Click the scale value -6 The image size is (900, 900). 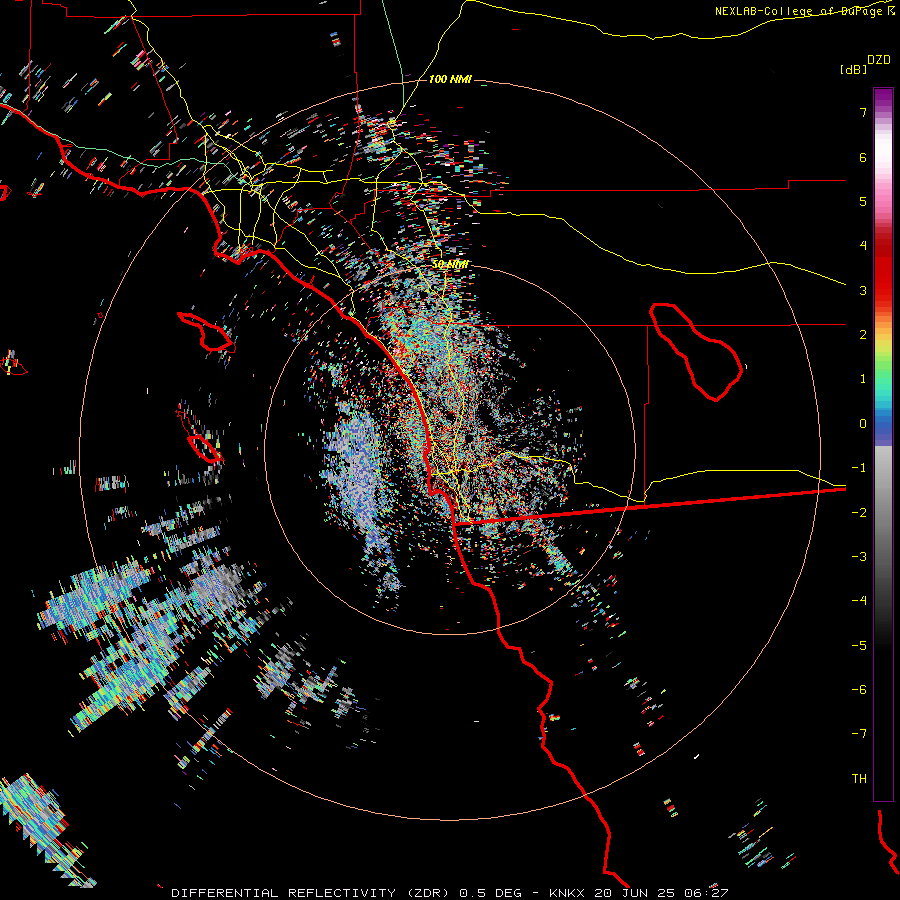pos(859,690)
